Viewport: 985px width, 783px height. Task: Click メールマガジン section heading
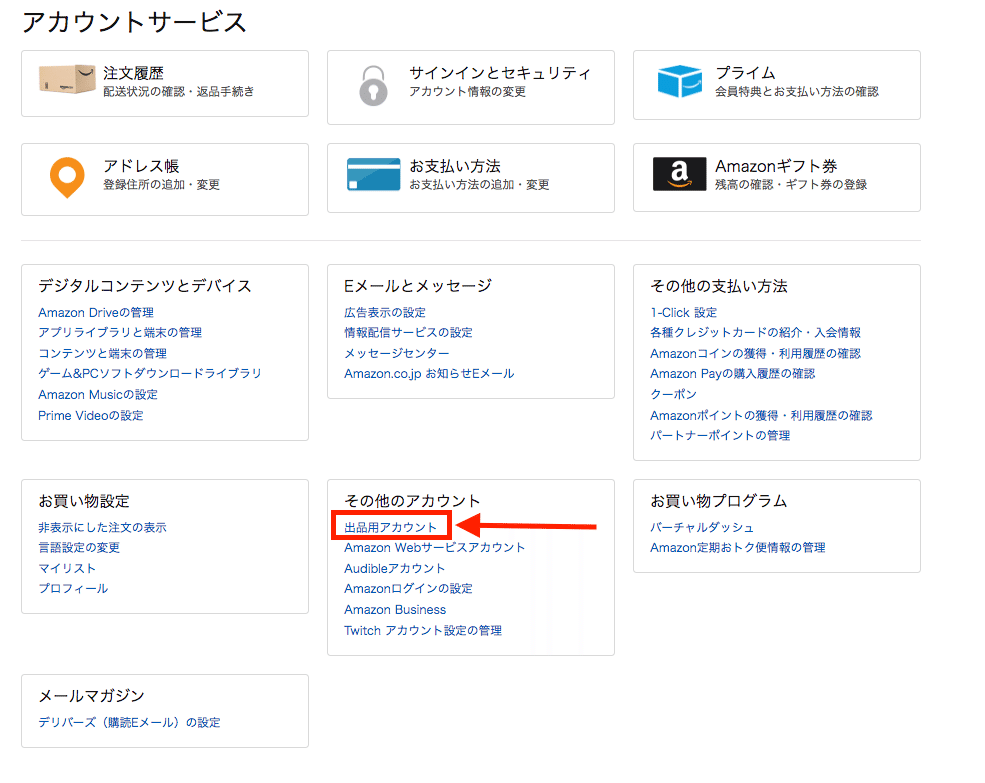click(92, 696)
